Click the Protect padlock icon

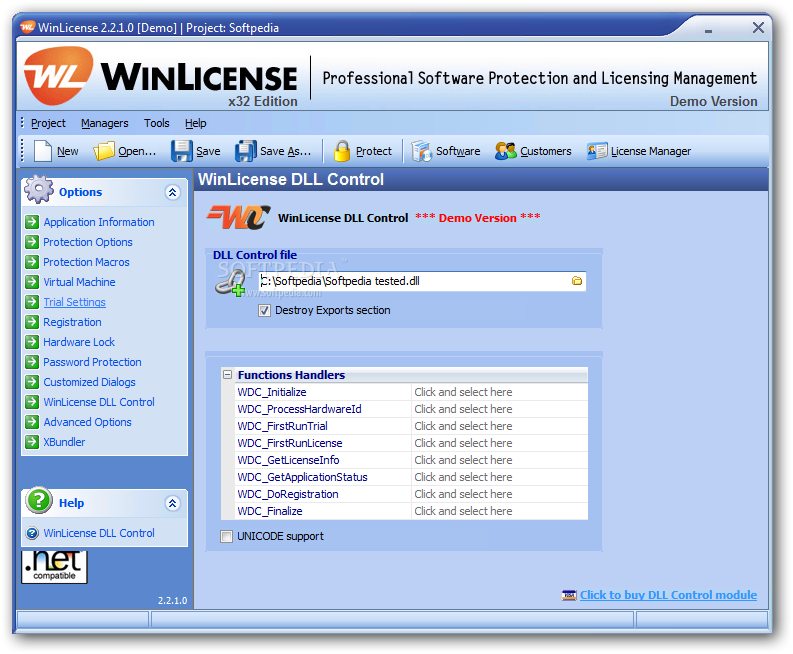342,151
